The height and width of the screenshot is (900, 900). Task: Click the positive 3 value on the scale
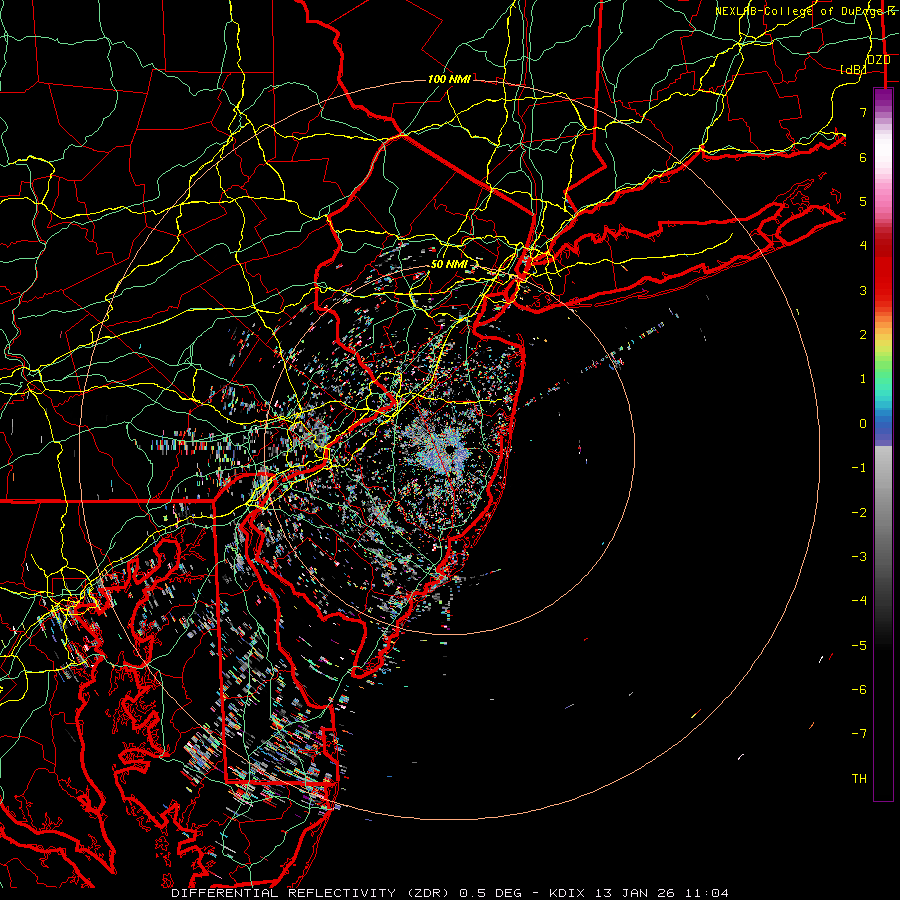pos(863,290)
